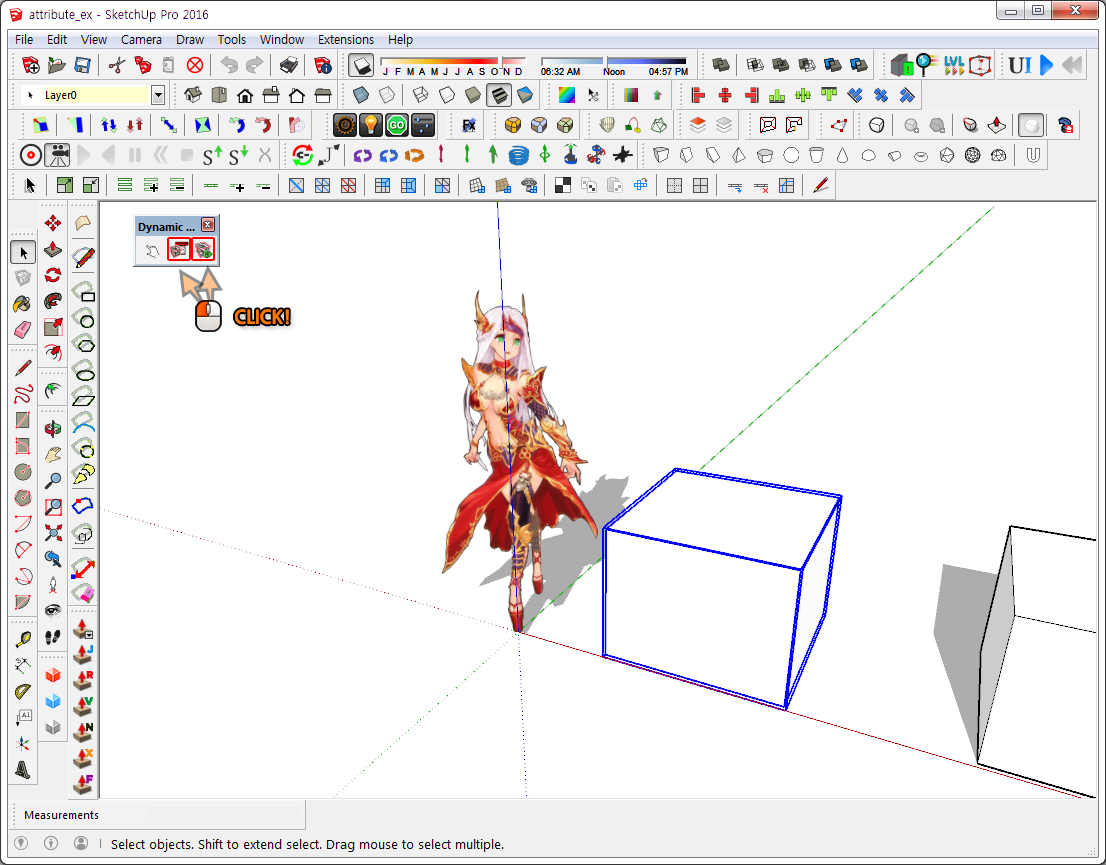This screenshot has height=865, width=1106.
Task: Open Model Info icon
Action: tap(323, 66)
